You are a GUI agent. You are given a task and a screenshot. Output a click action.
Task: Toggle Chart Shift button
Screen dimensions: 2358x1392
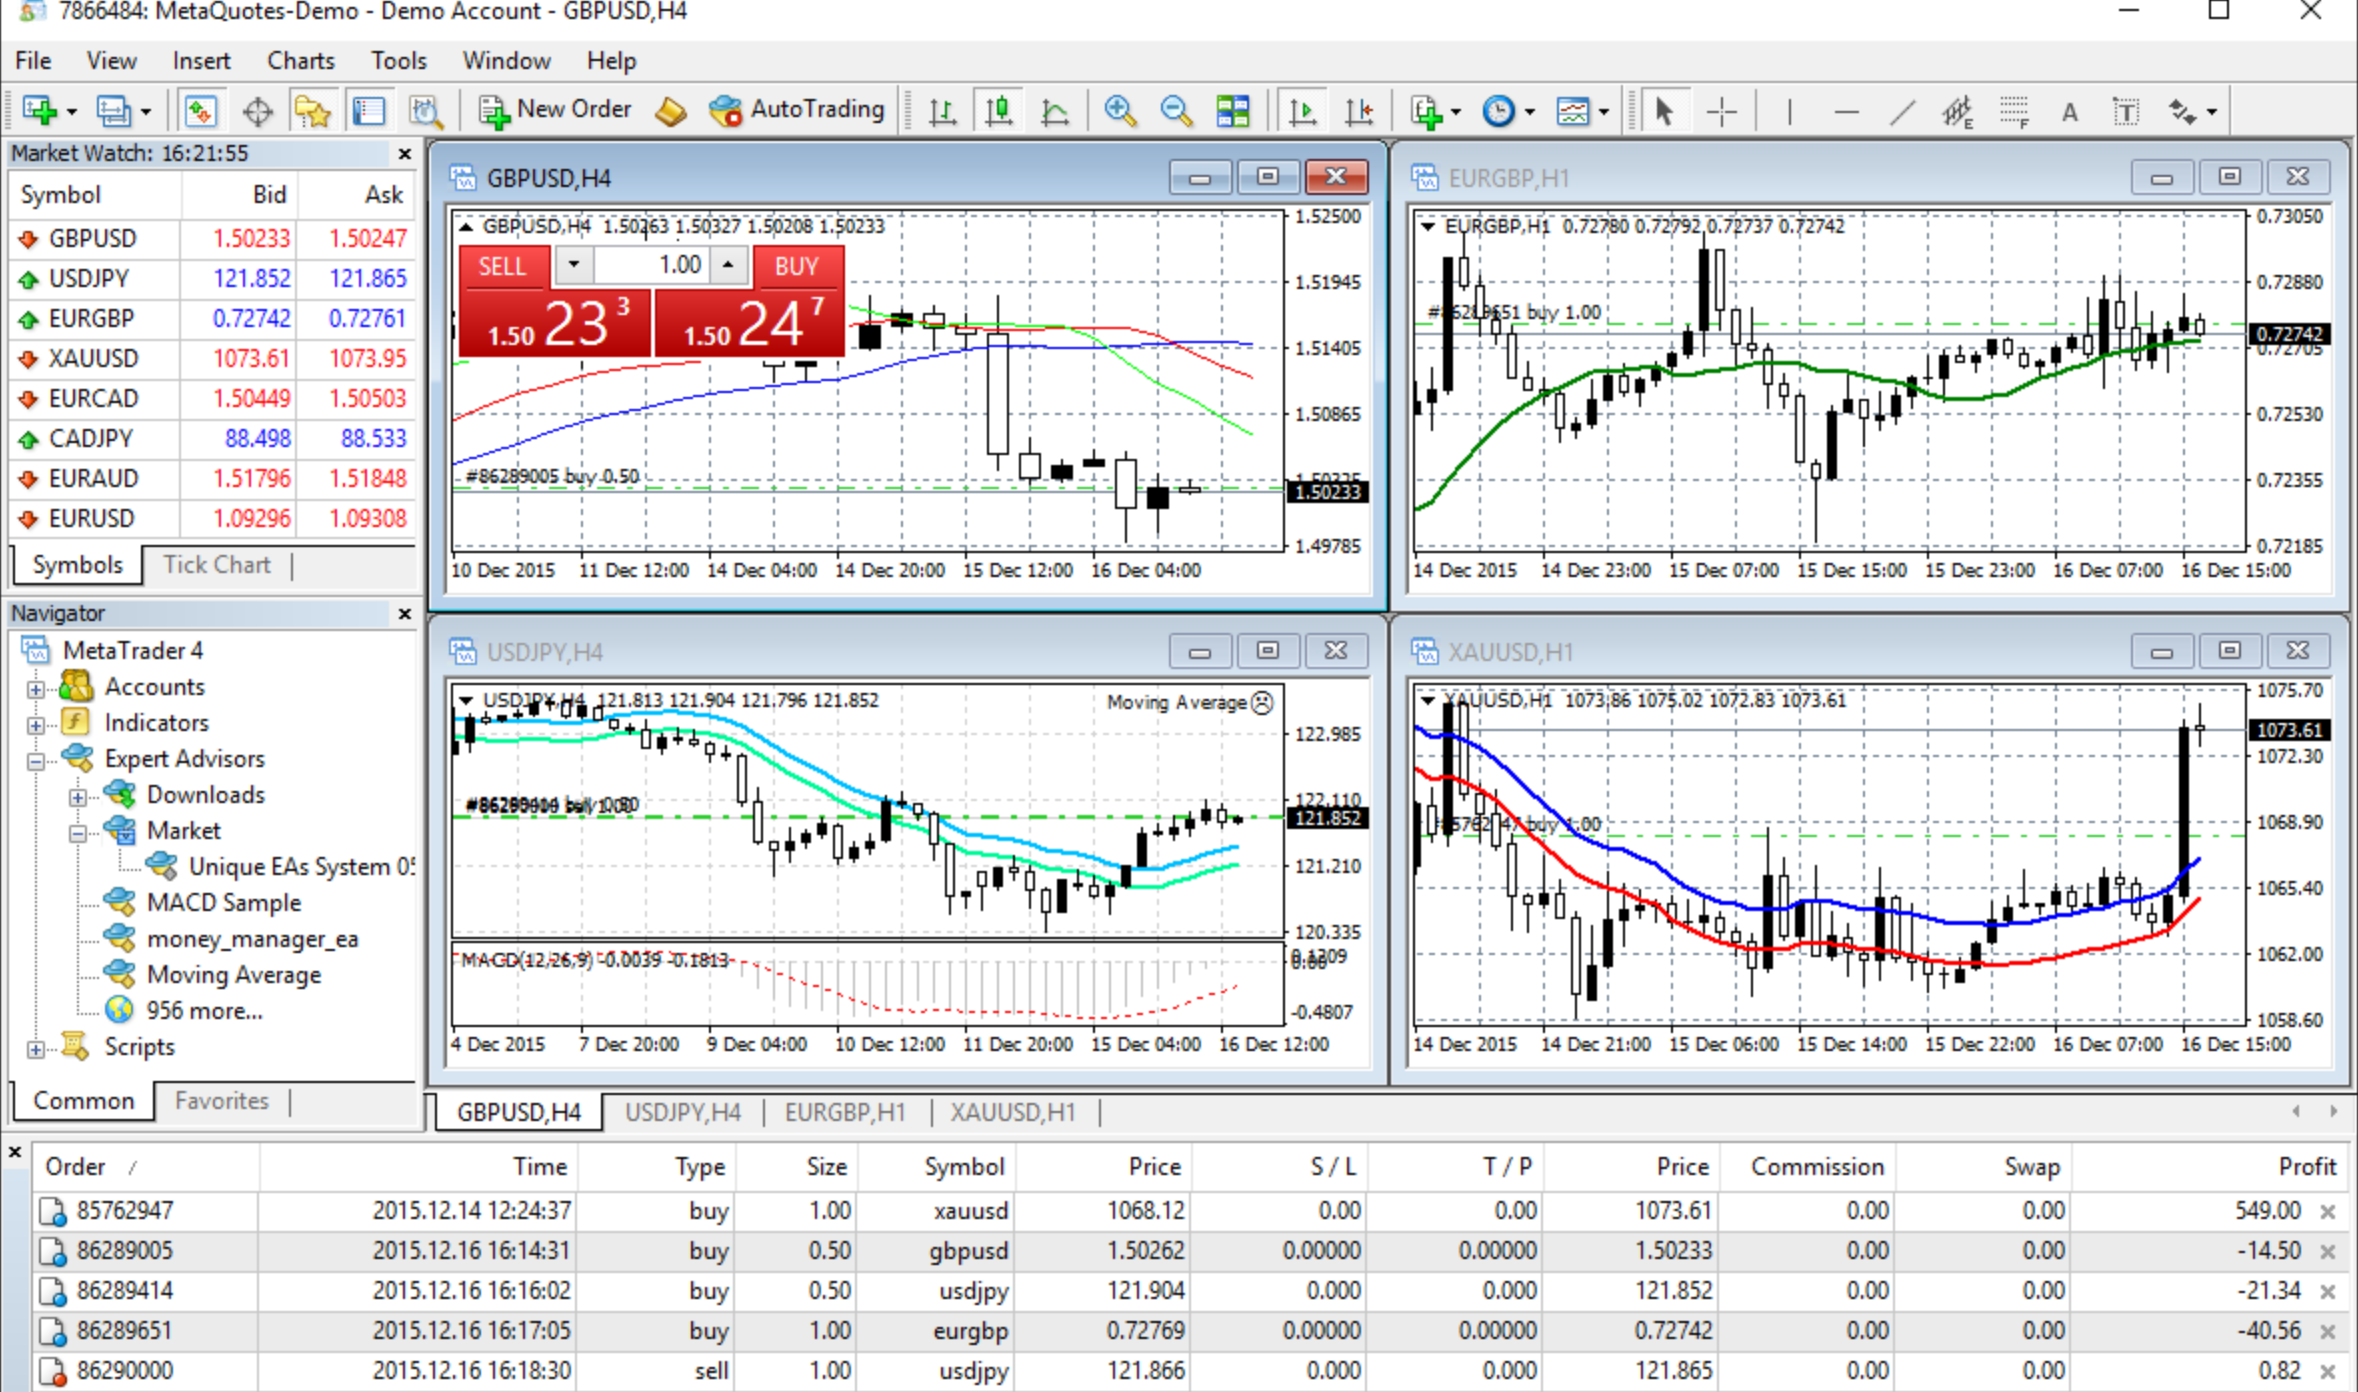1358,111
